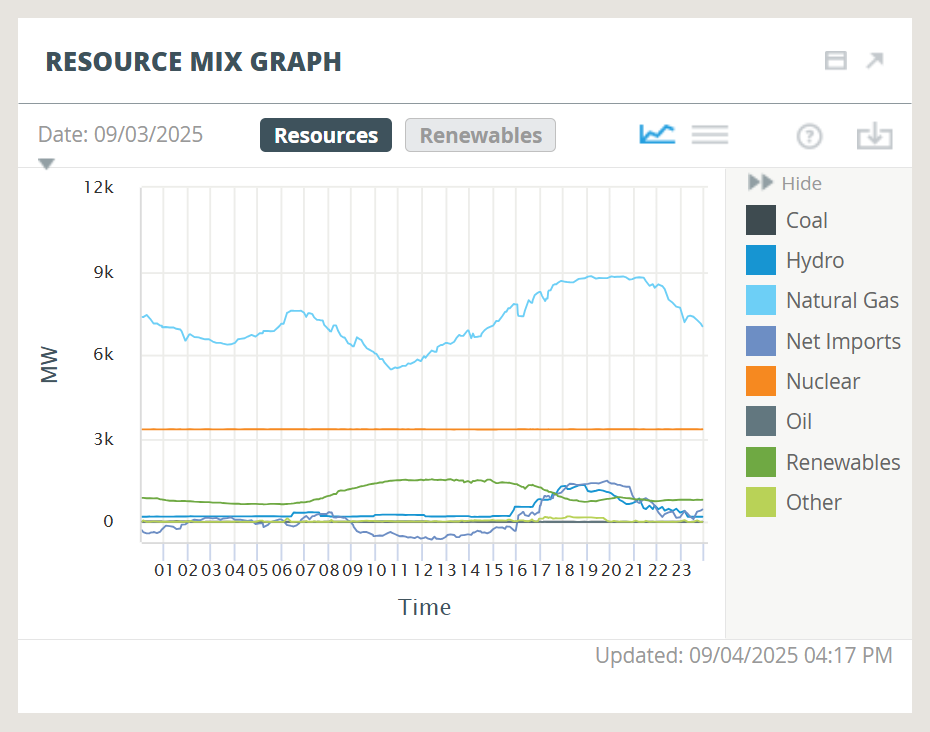Image resolution: width=930 pixels, height=732 pixels.
Task: Open the date picker dropdown triangle
Action: 46,164
